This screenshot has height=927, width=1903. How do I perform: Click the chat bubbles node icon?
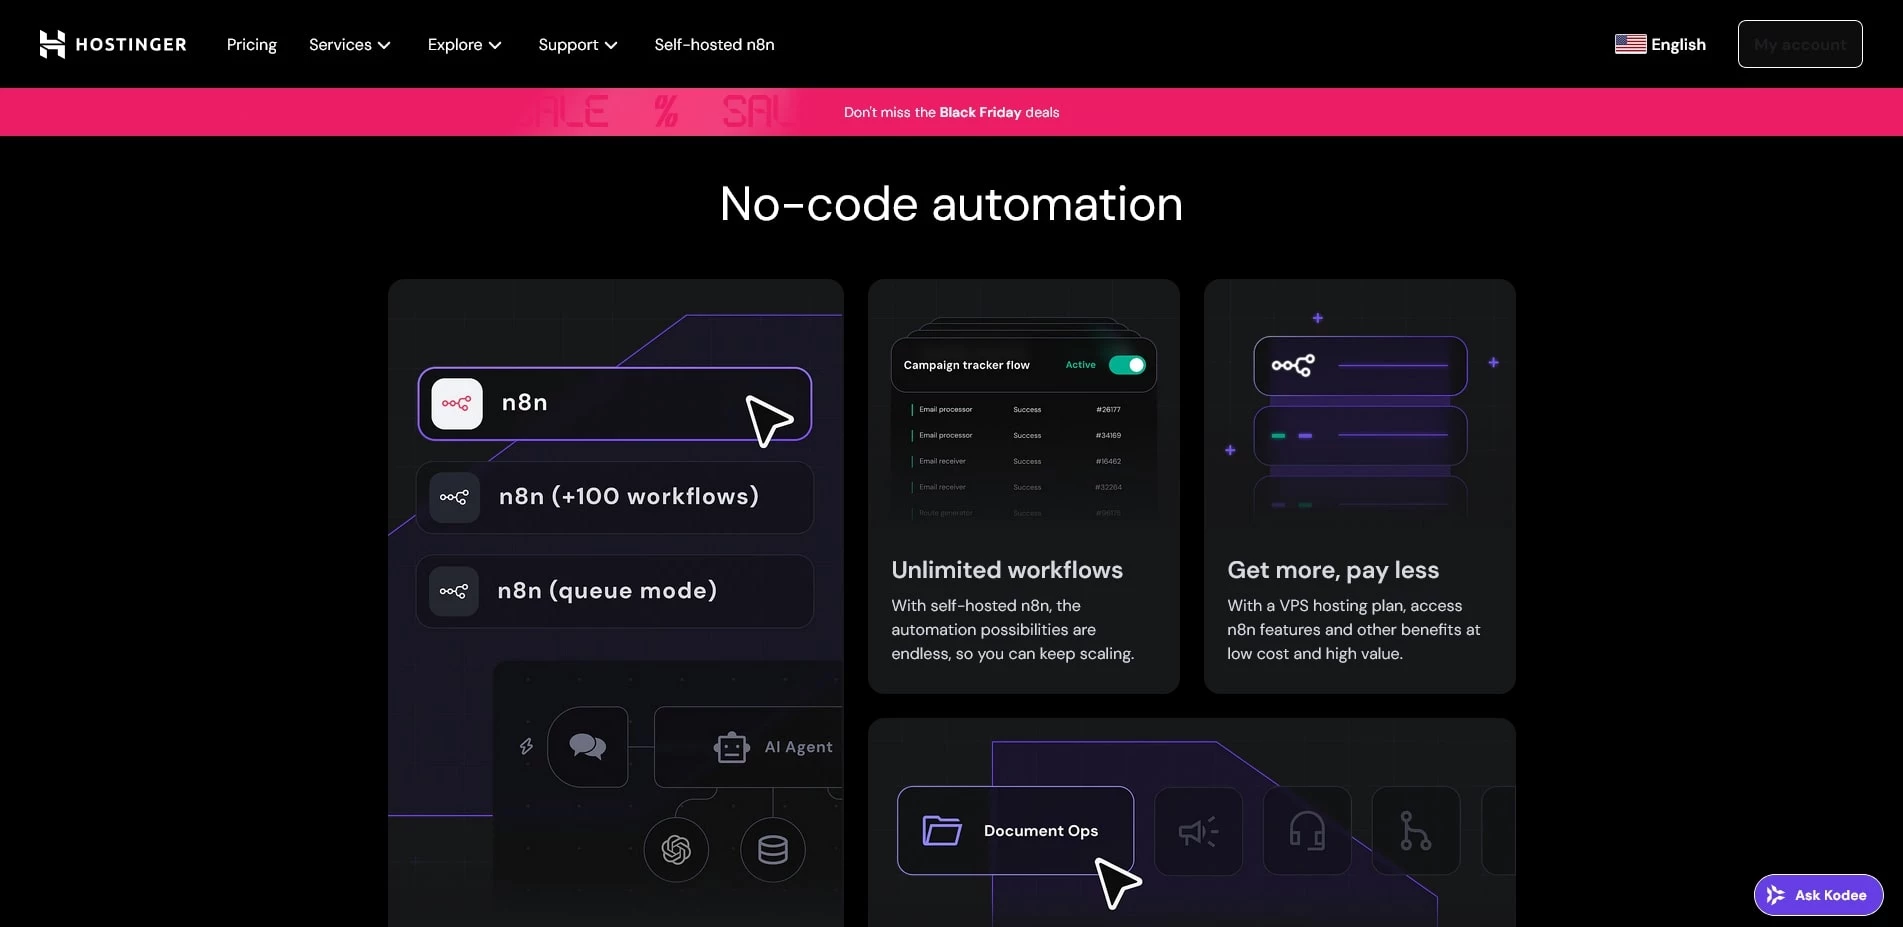(x=587, y=747)
